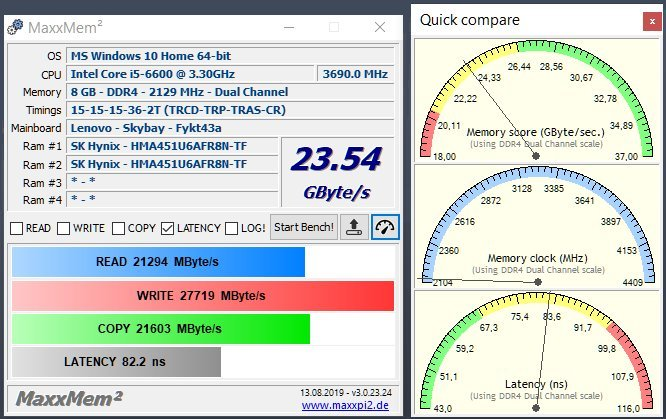Click the MaxxMem² title bar text
The height and width of the screenshot is (419, 666).
tap(65, 28)
